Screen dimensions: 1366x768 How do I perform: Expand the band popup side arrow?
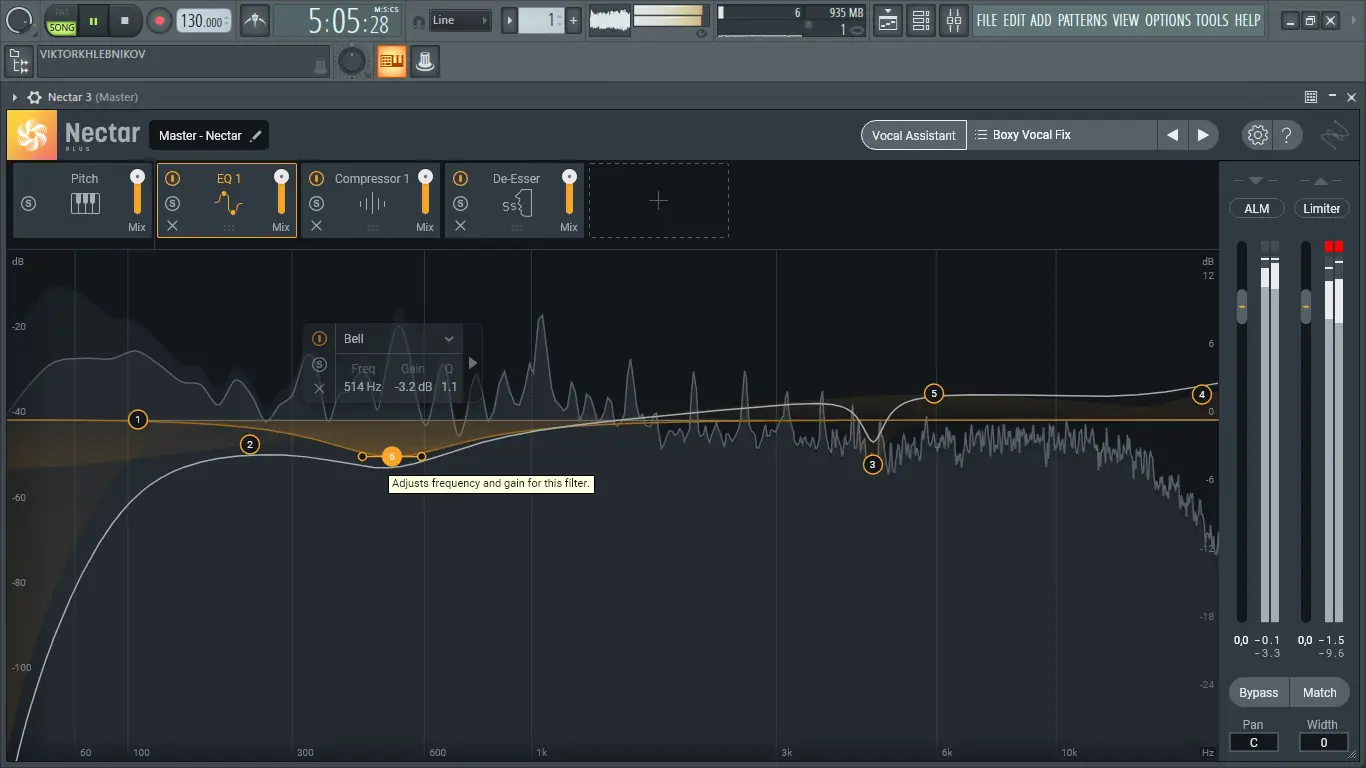coord(473,364)
